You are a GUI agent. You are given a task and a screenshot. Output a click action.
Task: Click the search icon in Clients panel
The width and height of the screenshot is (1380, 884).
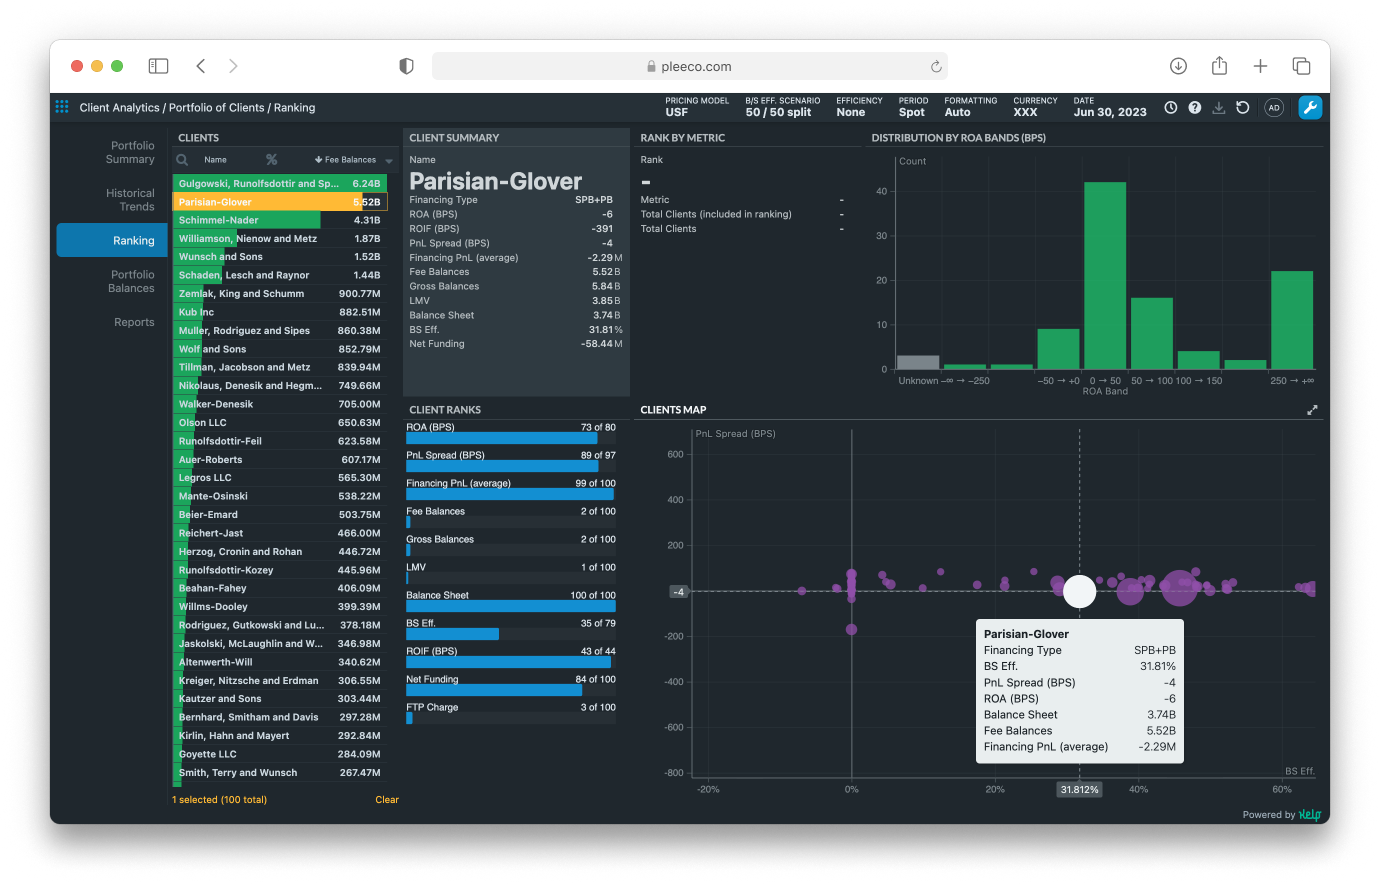tap(182, 160)
